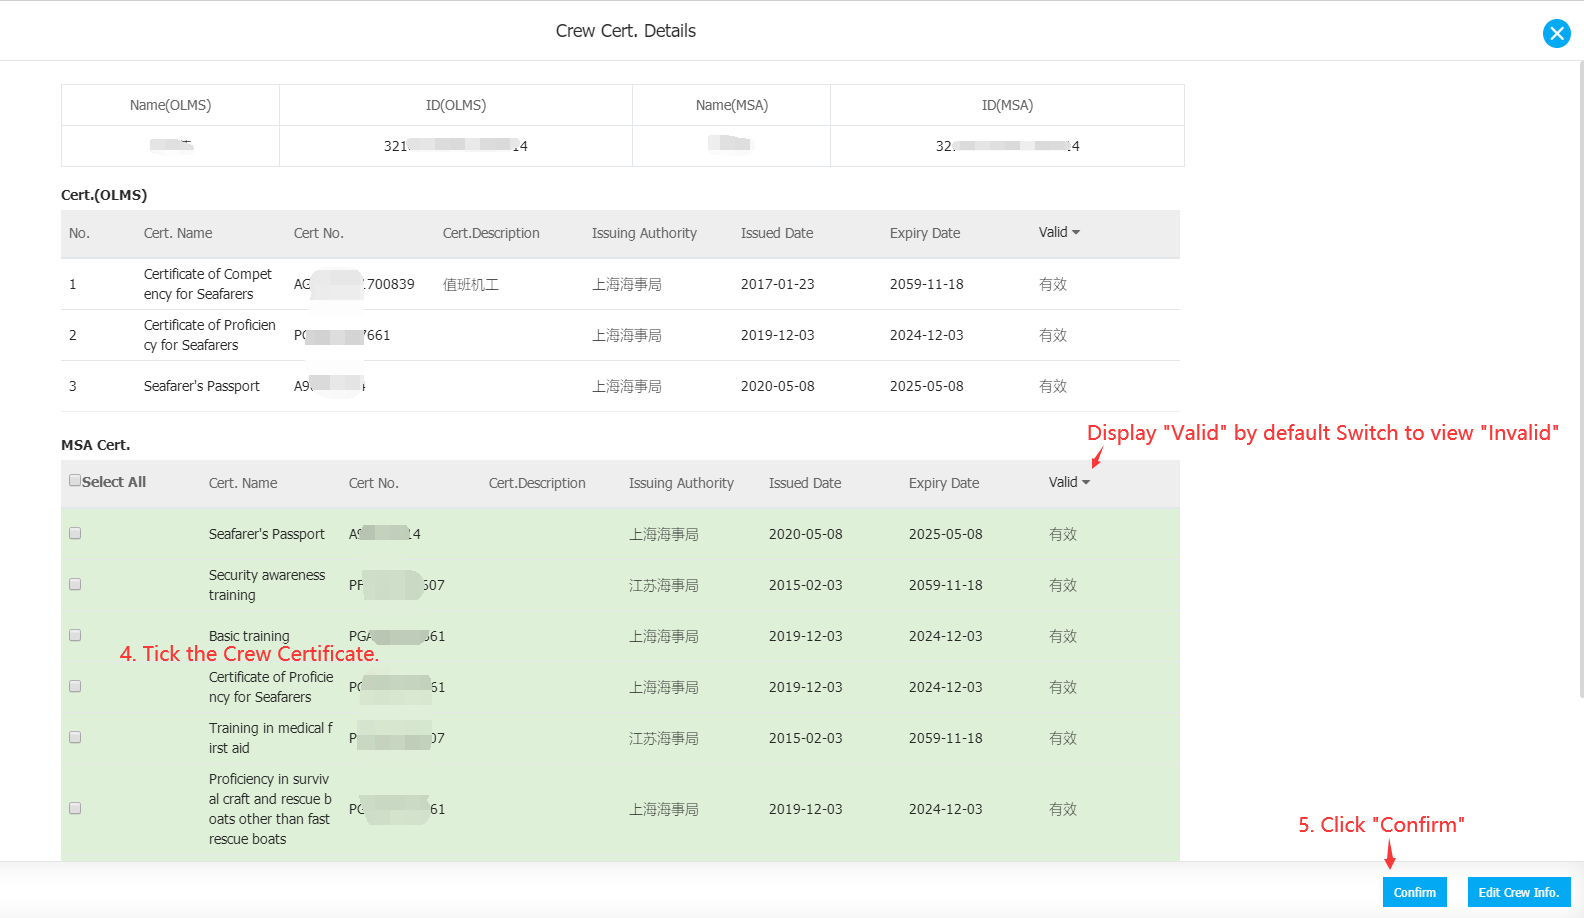Open the Valid dropdown in Cert.(OLMS) table
Image resolution: width=1584 pixels, height=918 pixels.
point(1059,232)
